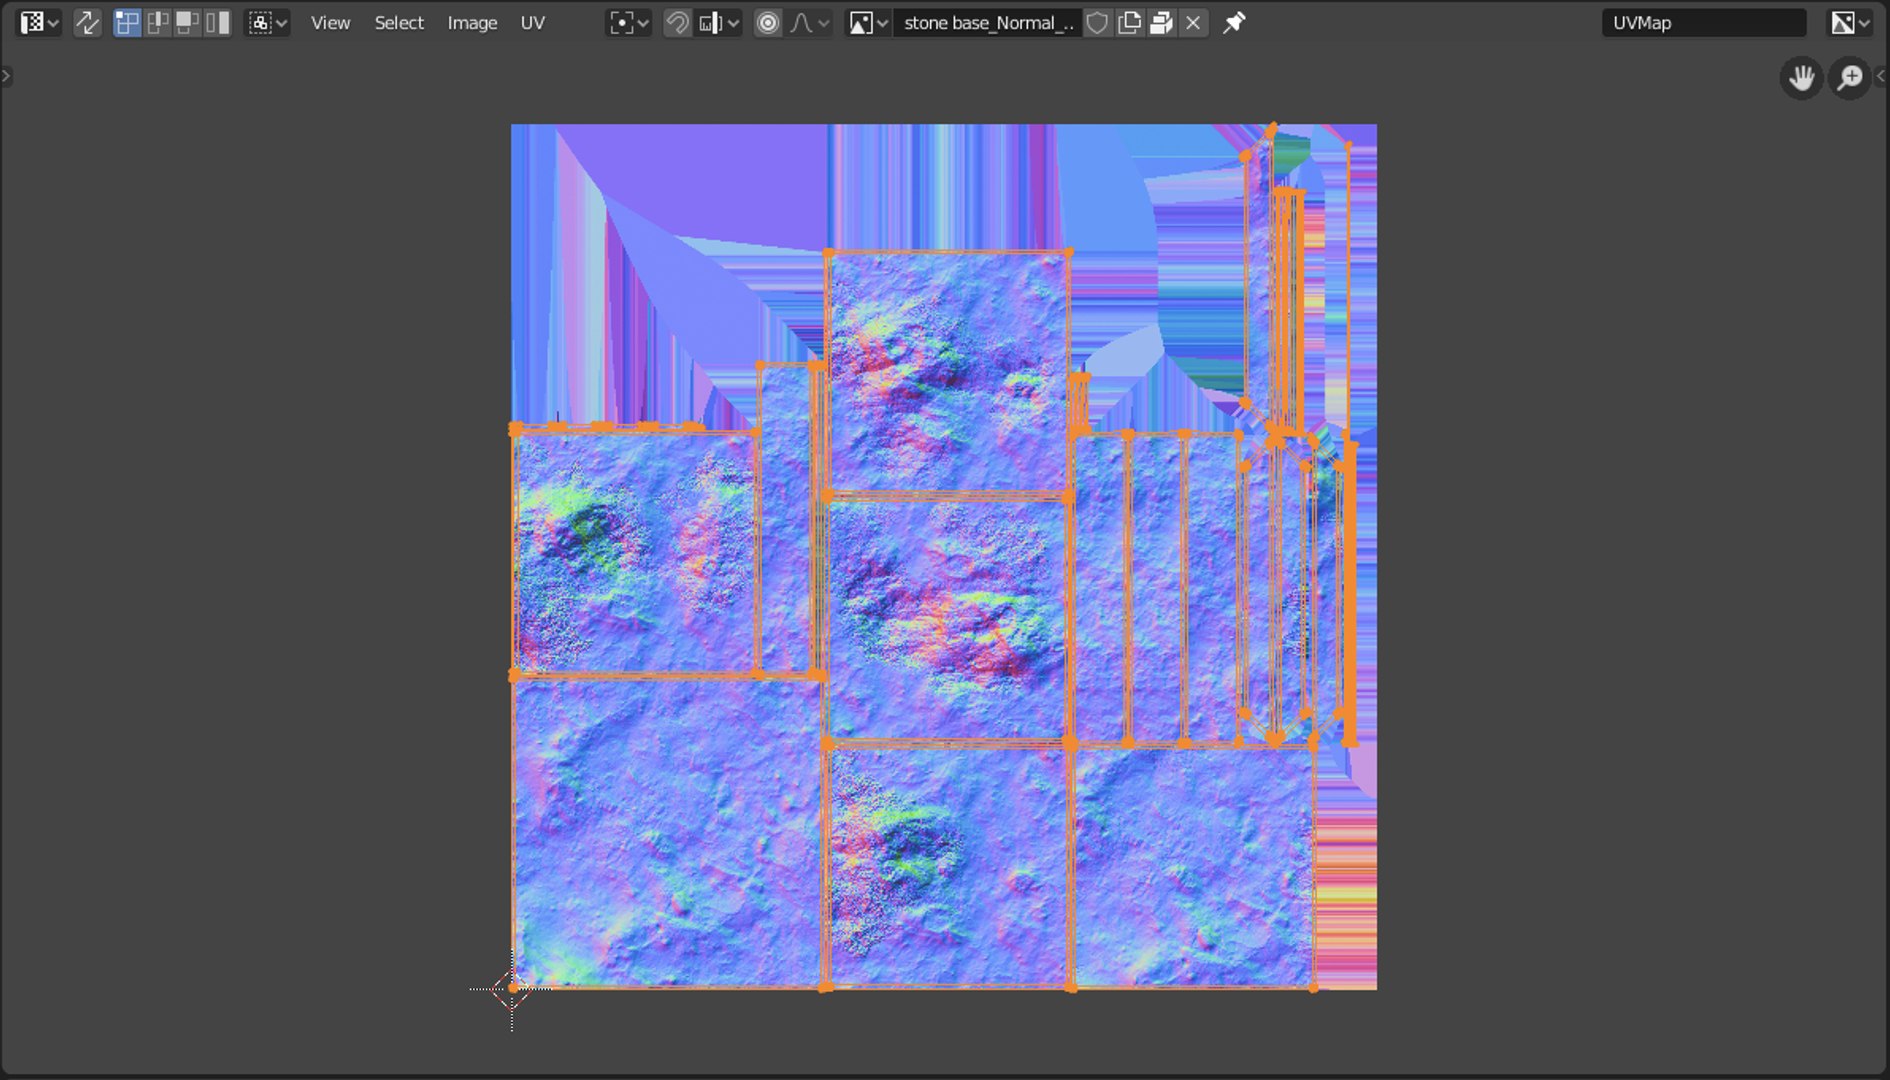
Task: Toggle proportional editing
Action: (768, 22)
